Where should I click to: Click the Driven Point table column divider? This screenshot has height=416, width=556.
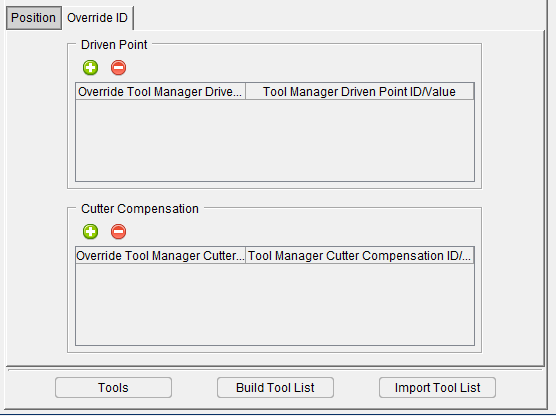[x=245, y=91]
